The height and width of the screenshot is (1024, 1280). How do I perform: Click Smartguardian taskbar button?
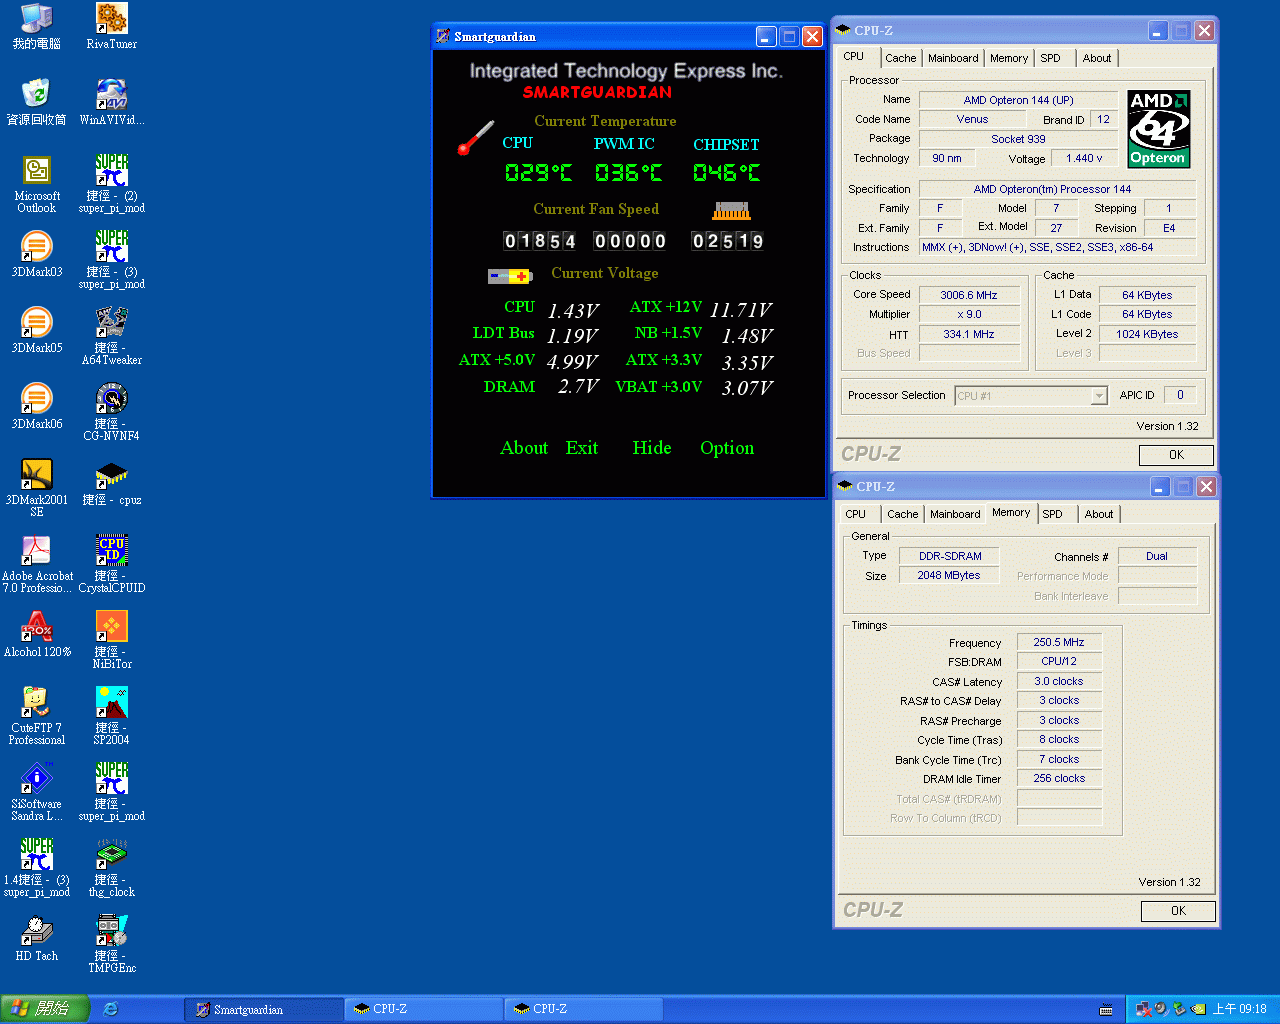260,1009
